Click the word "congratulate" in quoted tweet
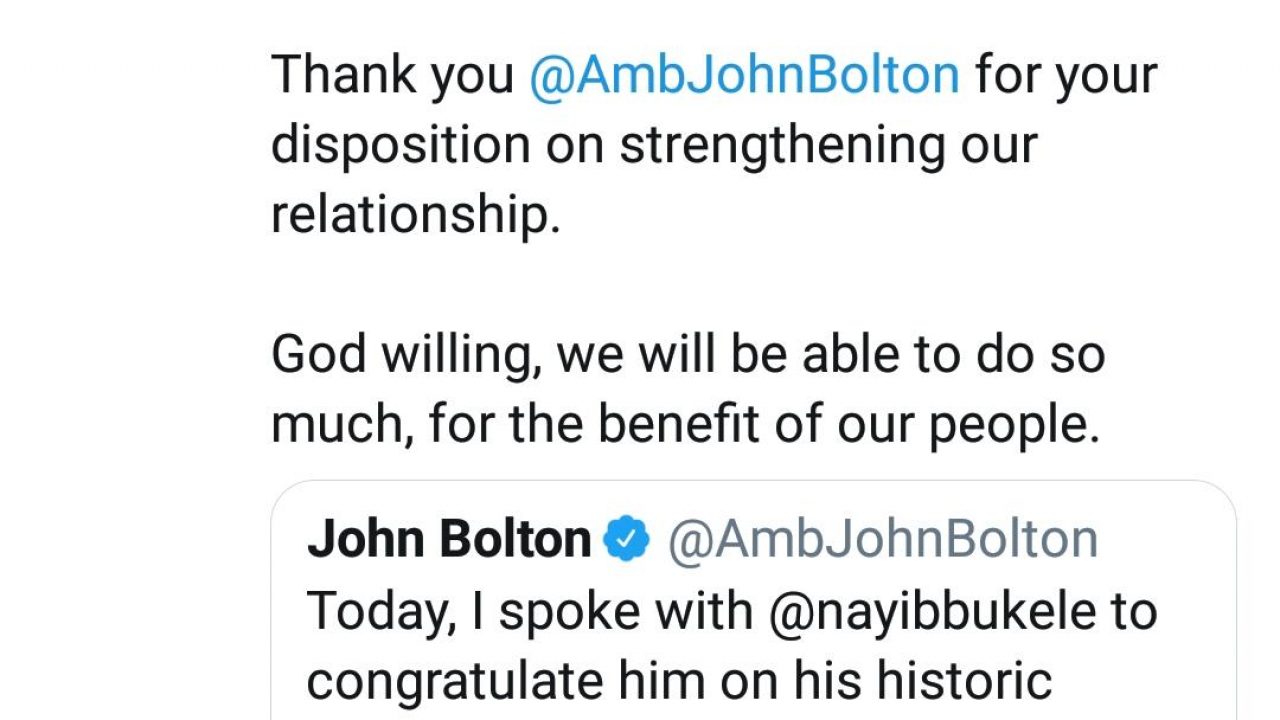The height and width of the screenshot is (720, 1280). pyautogui.click(x=455, y=681)
